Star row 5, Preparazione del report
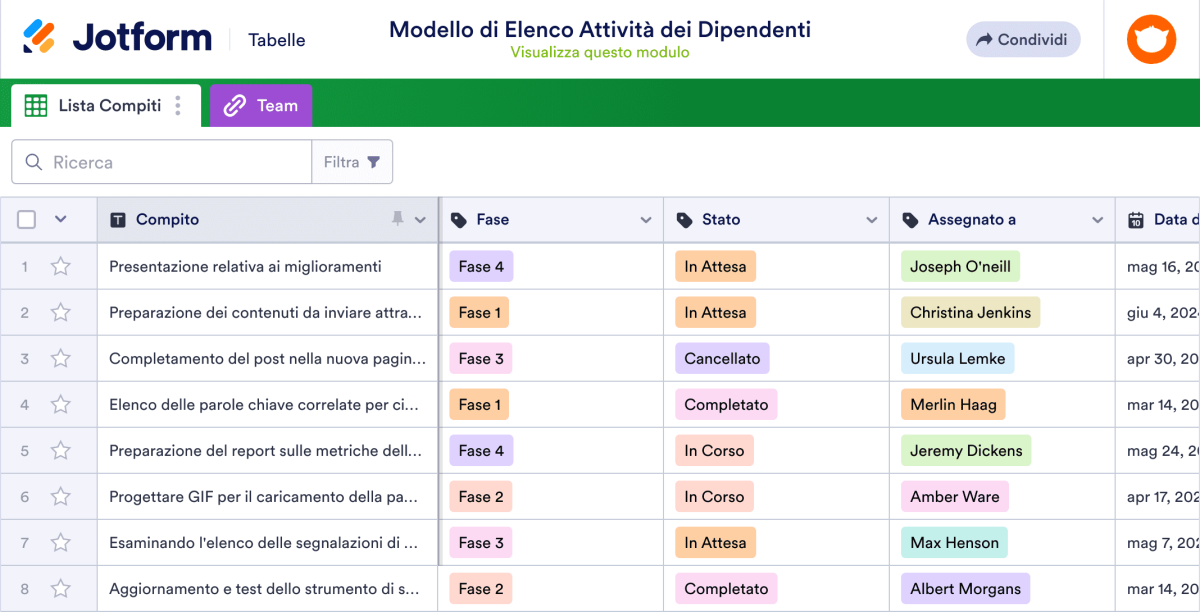The width and height of the screenshot is (1200, 612). [60, 450]
